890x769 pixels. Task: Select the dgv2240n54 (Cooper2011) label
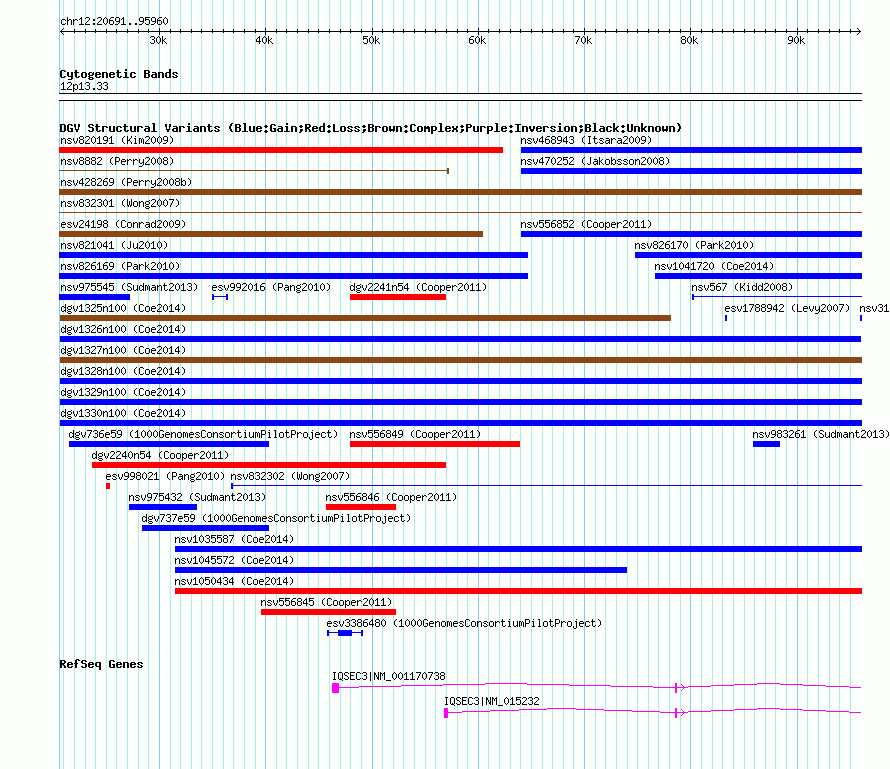pos(160,455)
